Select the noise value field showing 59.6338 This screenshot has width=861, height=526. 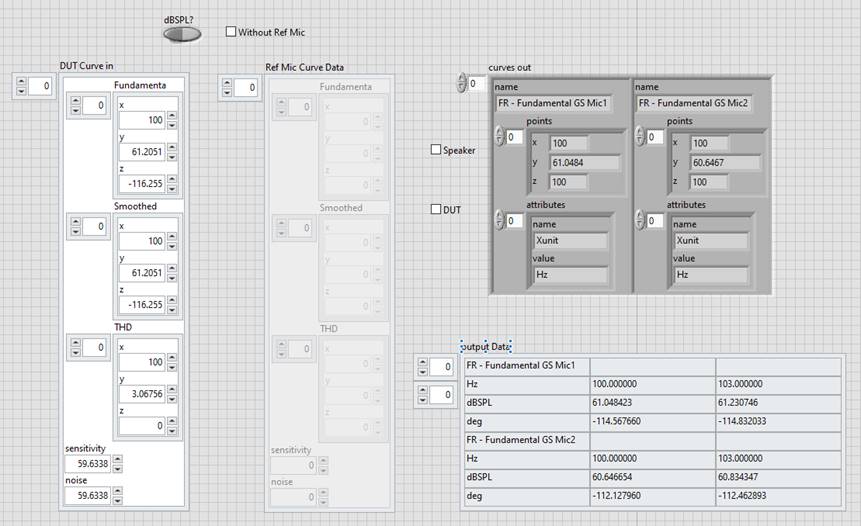coord(86,495)
